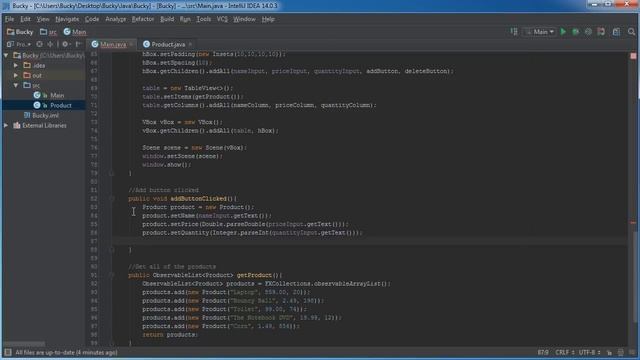Click the Make Project icon beside the run selector

point(514,31)
